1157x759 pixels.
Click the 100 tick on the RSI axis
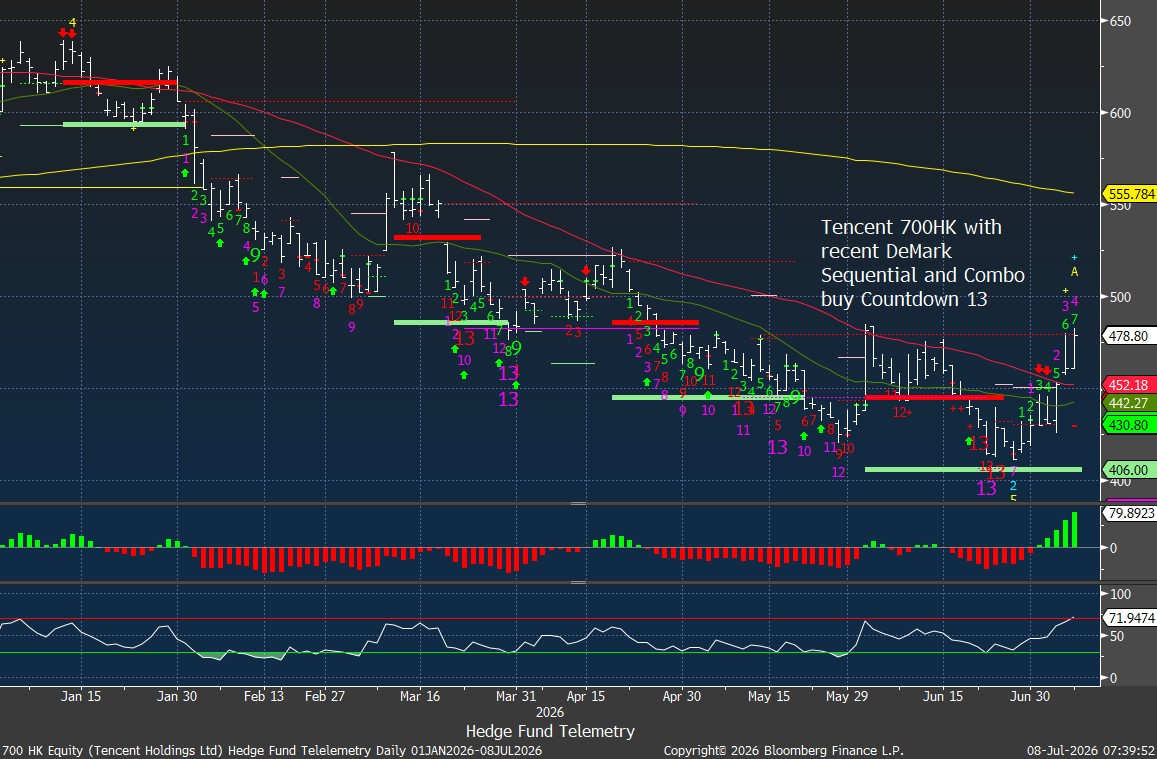(1120, 595)
